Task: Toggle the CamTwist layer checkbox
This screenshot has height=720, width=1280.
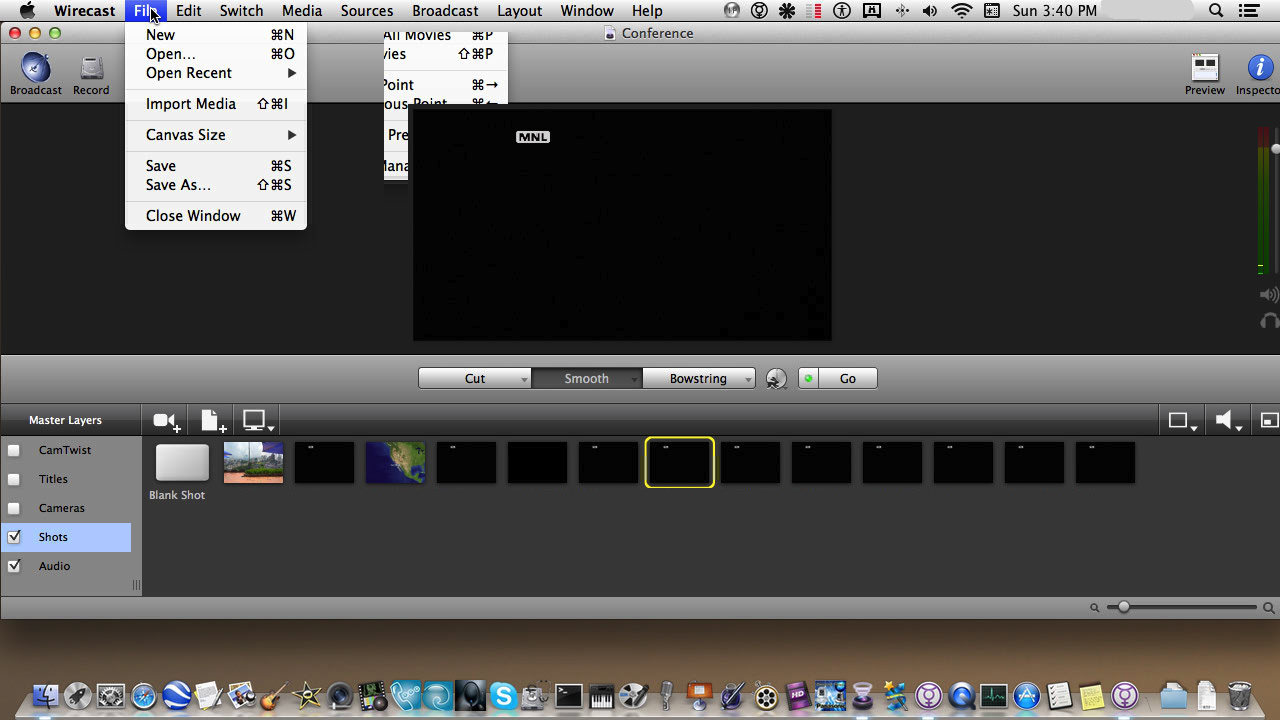Action: tap(14, 450)
